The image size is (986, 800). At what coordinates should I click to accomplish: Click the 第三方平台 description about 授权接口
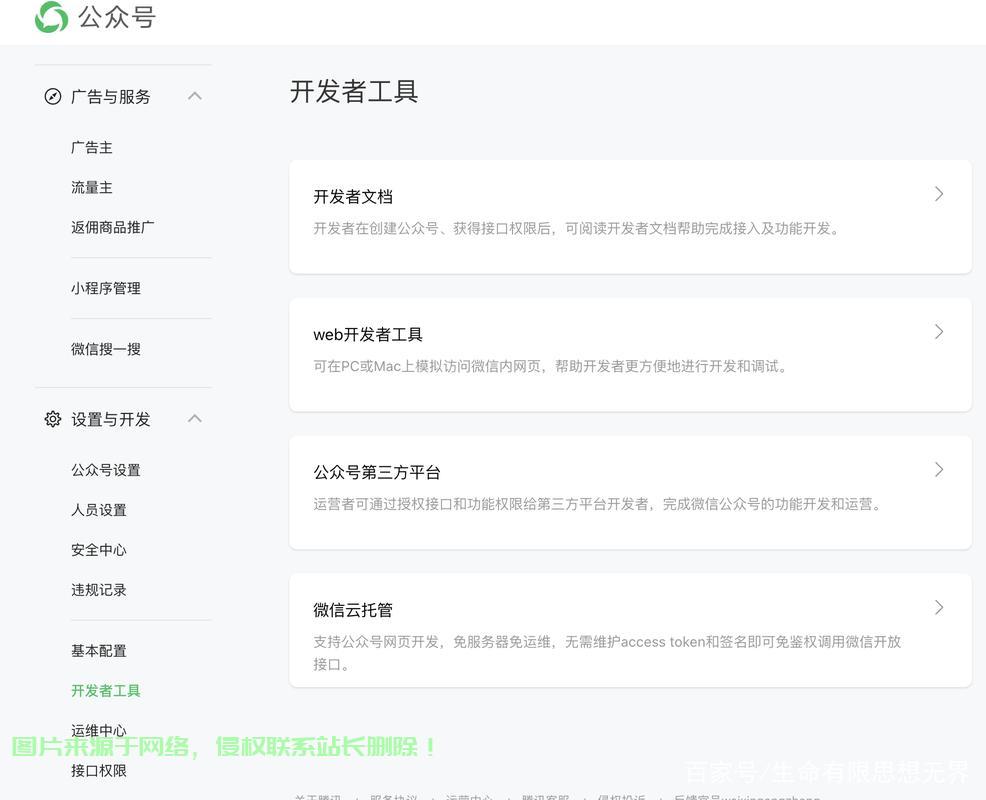(597, 504)
